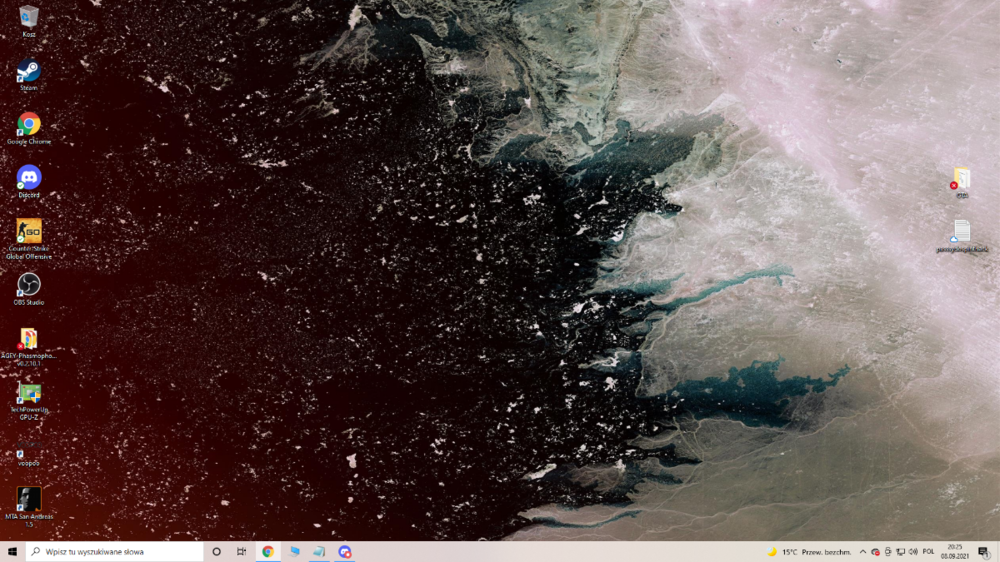Select the TechPowerUp GPU-Z shortcut
The image size is (1000, 562).
[29, 401]
